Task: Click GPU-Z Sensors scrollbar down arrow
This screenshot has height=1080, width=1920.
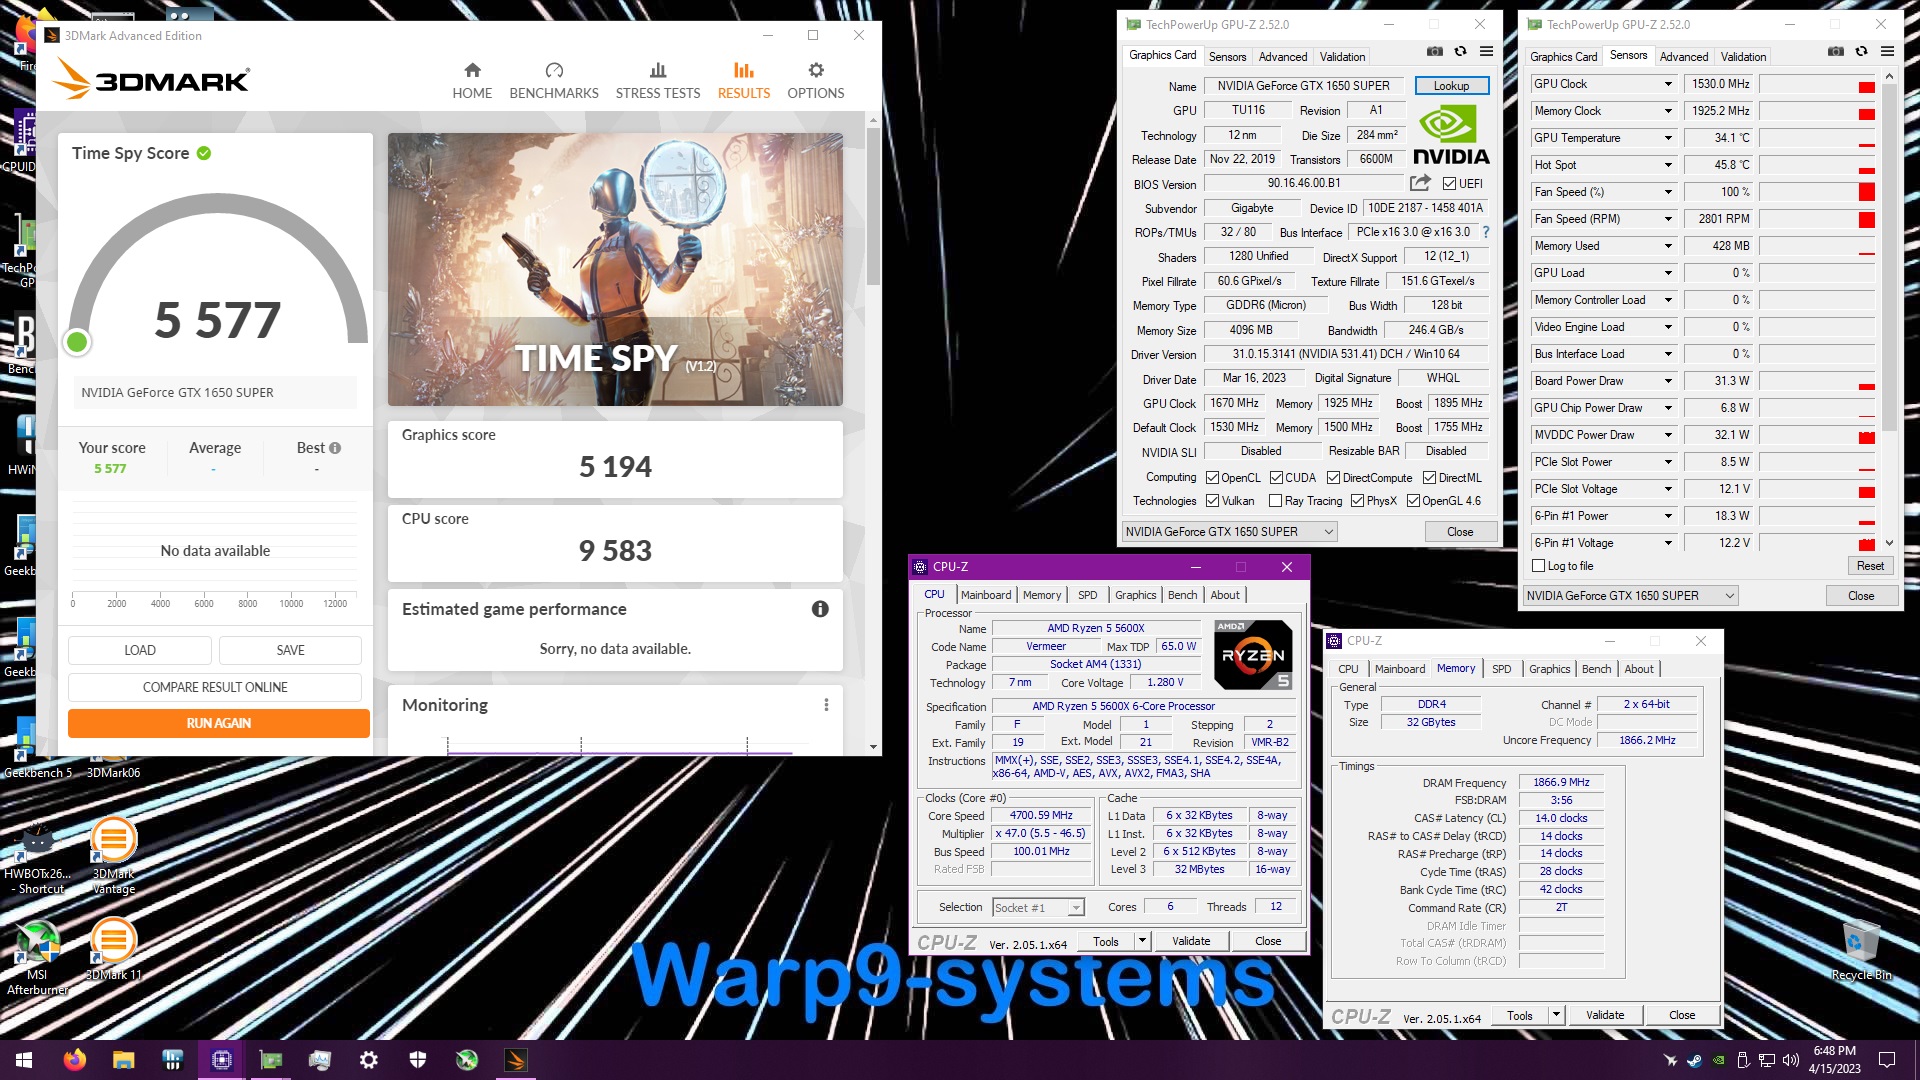Action: [x=1889, y=543]
